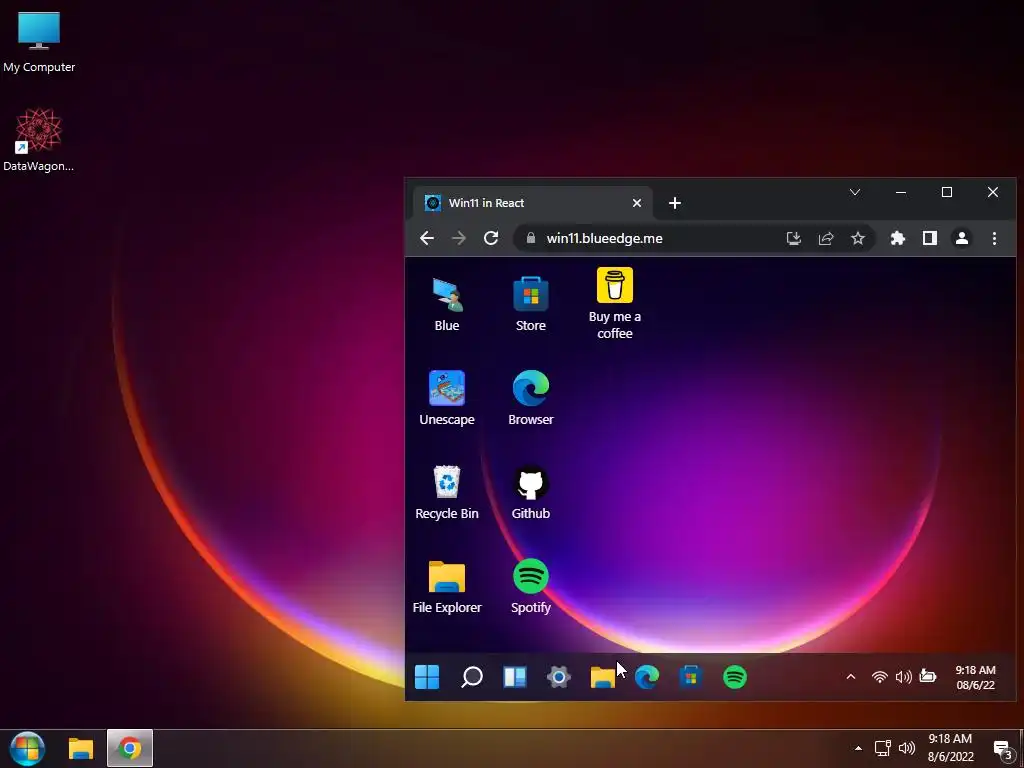
Task: Open My Computer on the host desktop
Action: tap(39, 42)
